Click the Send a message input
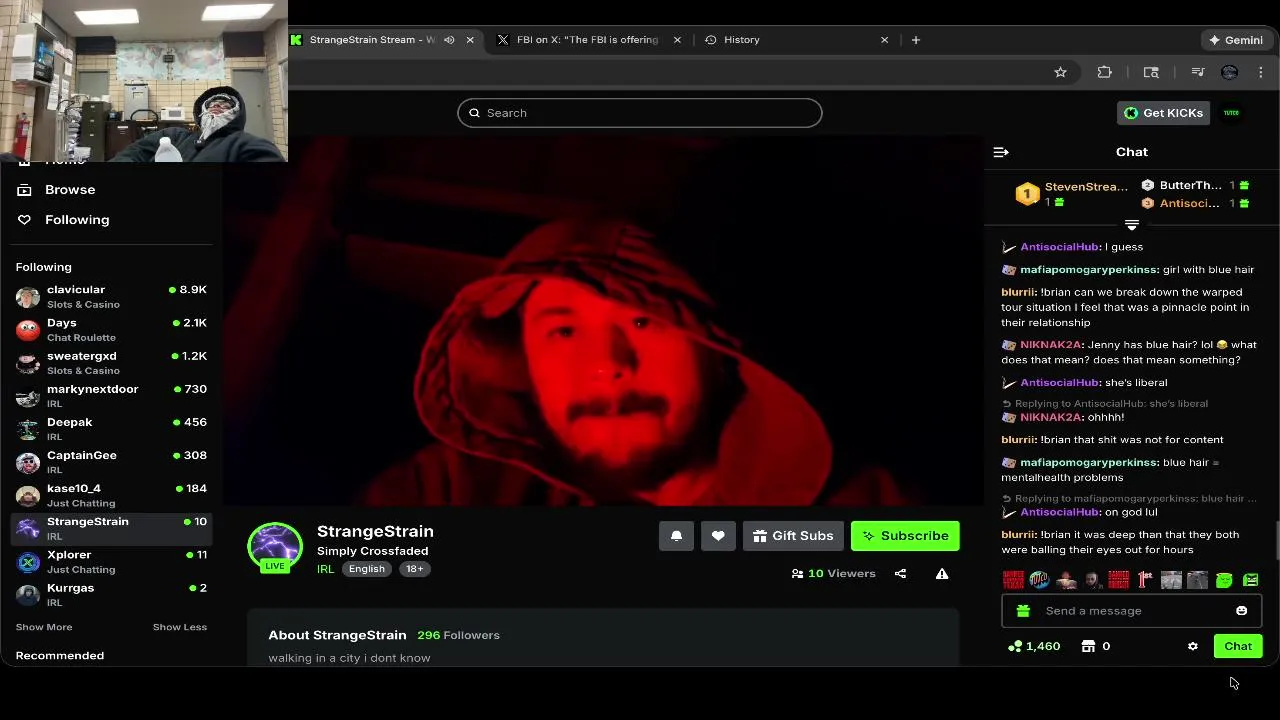Image resolution: width=1280 pixels, height=720 pixels. pos(1132,611)
